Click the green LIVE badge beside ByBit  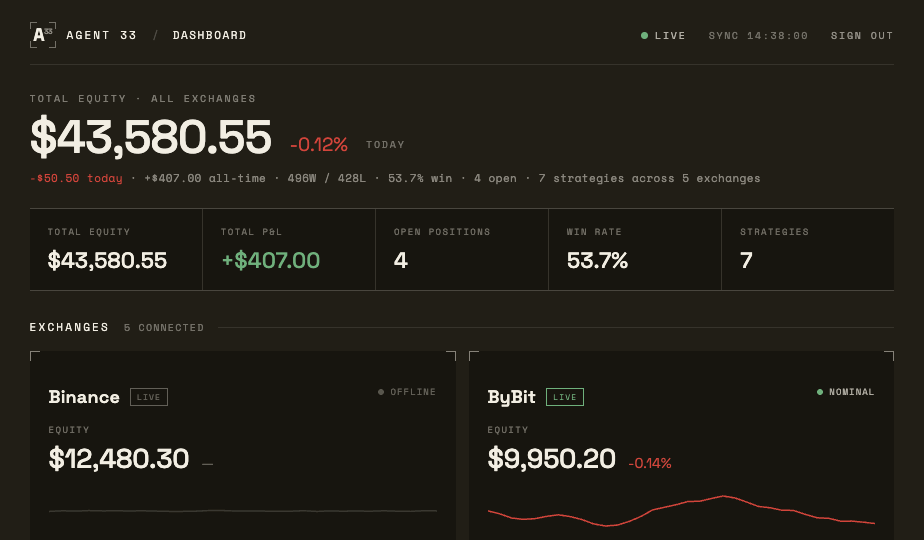click(565, 397)
